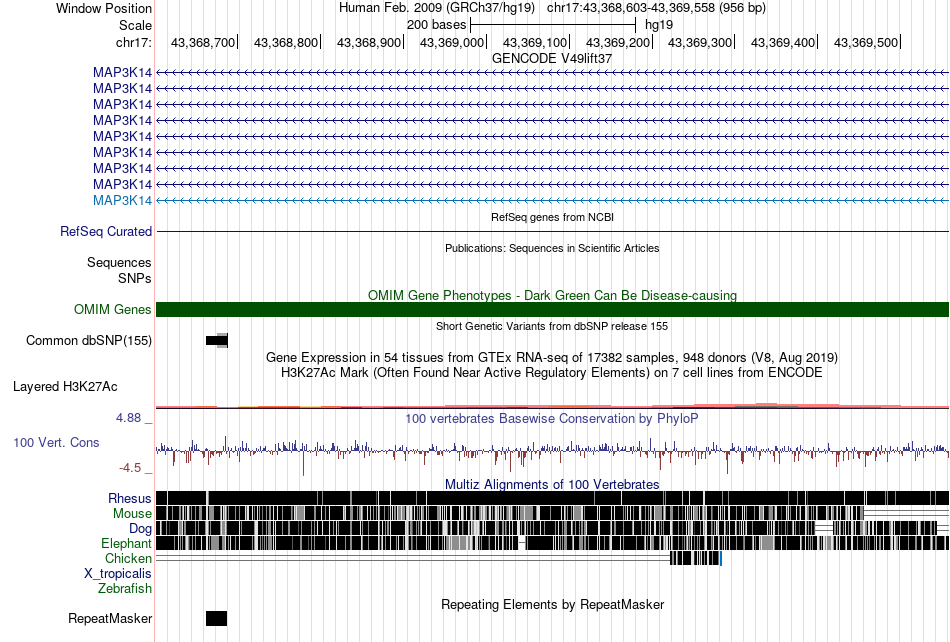
Task: Click the chr17: ruler label
Action: click(x=133, y=42)
